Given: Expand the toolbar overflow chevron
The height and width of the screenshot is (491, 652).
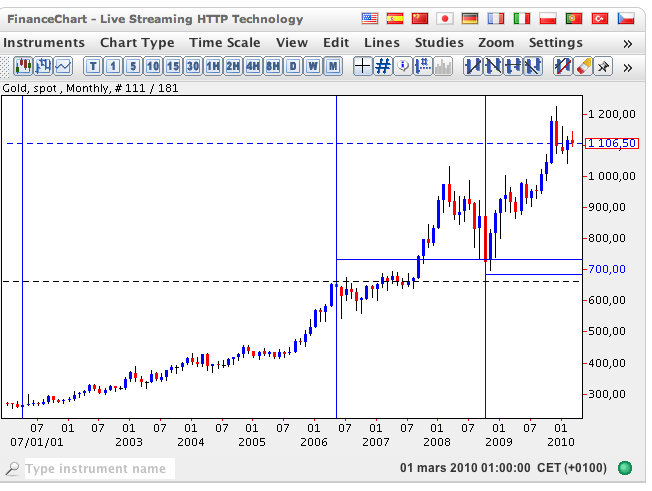Looking at the screenshot, I should click(x=627, y=67).
